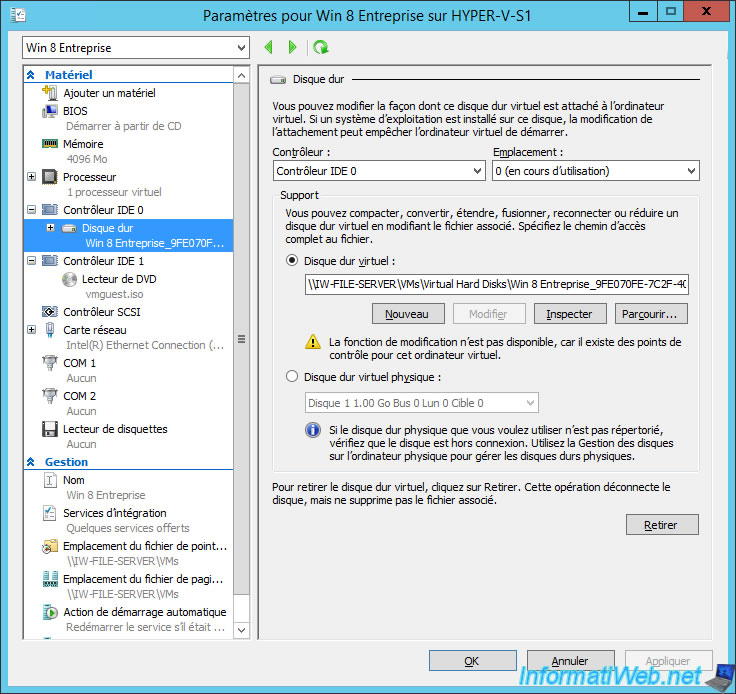Screen dimensions: 736x694
Task: Click the blue information icon
Action: pos(313,430)
